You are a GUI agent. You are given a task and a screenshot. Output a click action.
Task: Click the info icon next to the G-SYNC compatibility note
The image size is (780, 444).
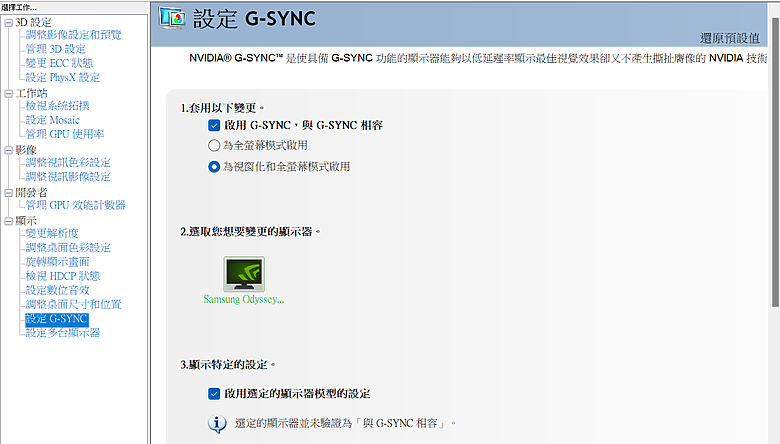(217, 424)
